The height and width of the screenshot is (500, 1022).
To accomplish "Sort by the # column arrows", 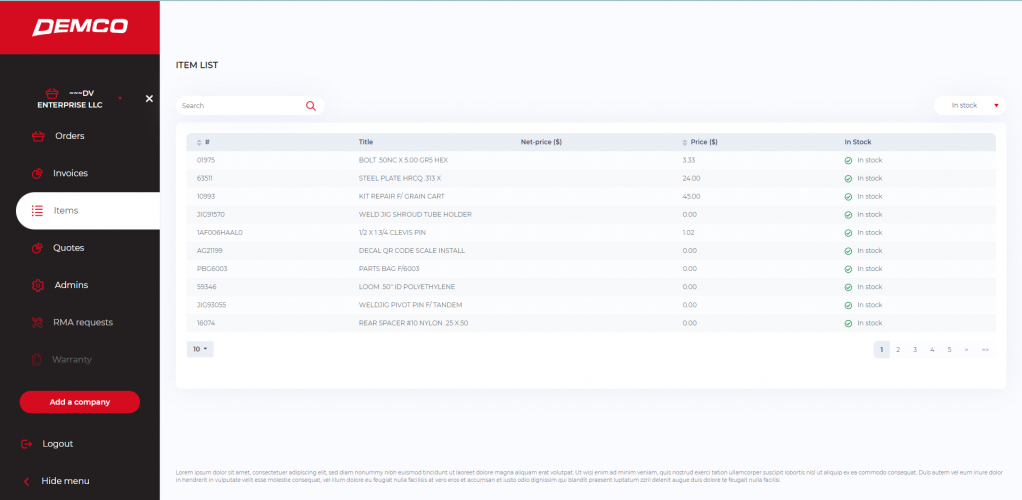I will coord(200,142).
